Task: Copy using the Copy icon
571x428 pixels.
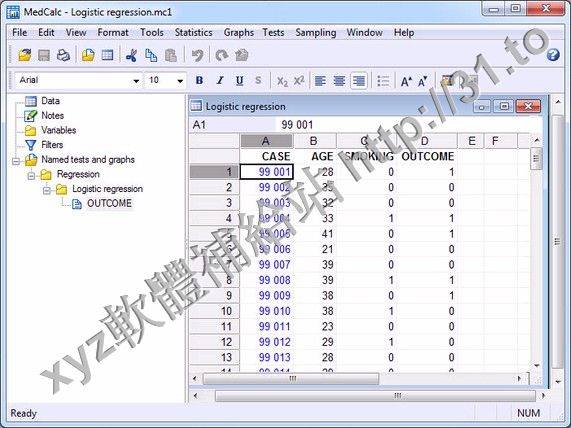Action: [151, 55]
